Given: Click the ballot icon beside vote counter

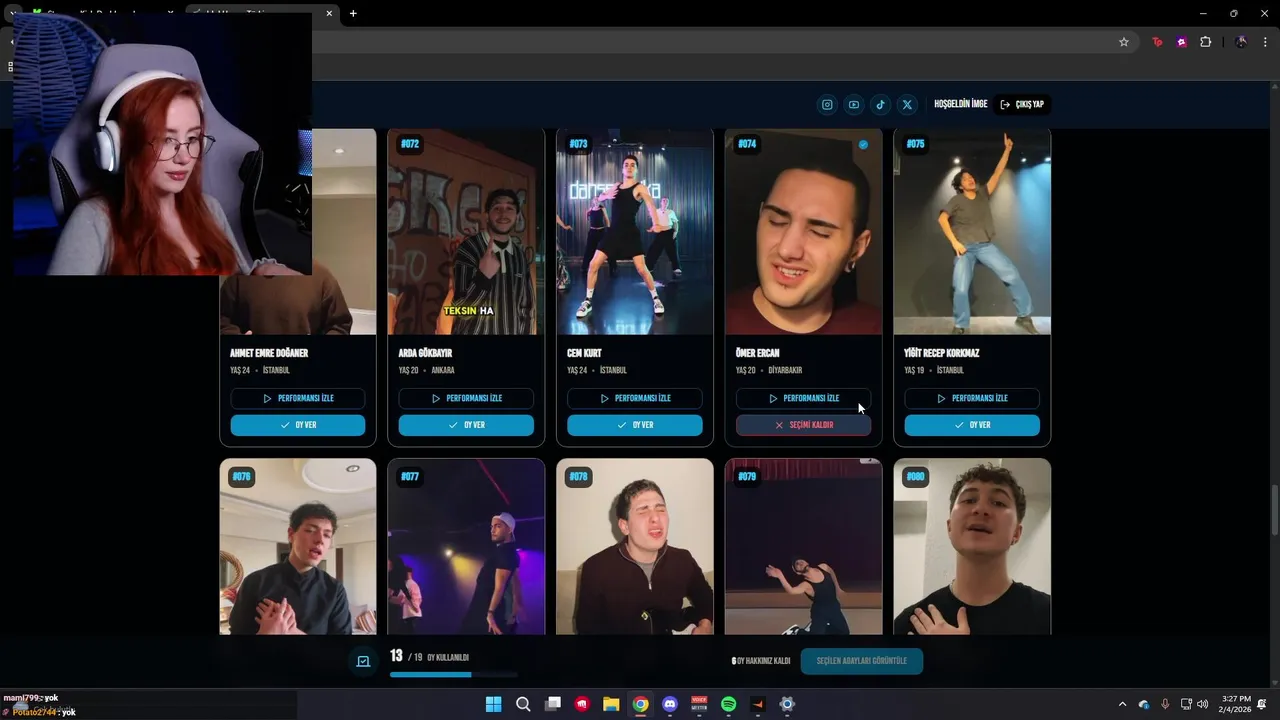Looking at the screenshot, I should (x=363, y=661).
